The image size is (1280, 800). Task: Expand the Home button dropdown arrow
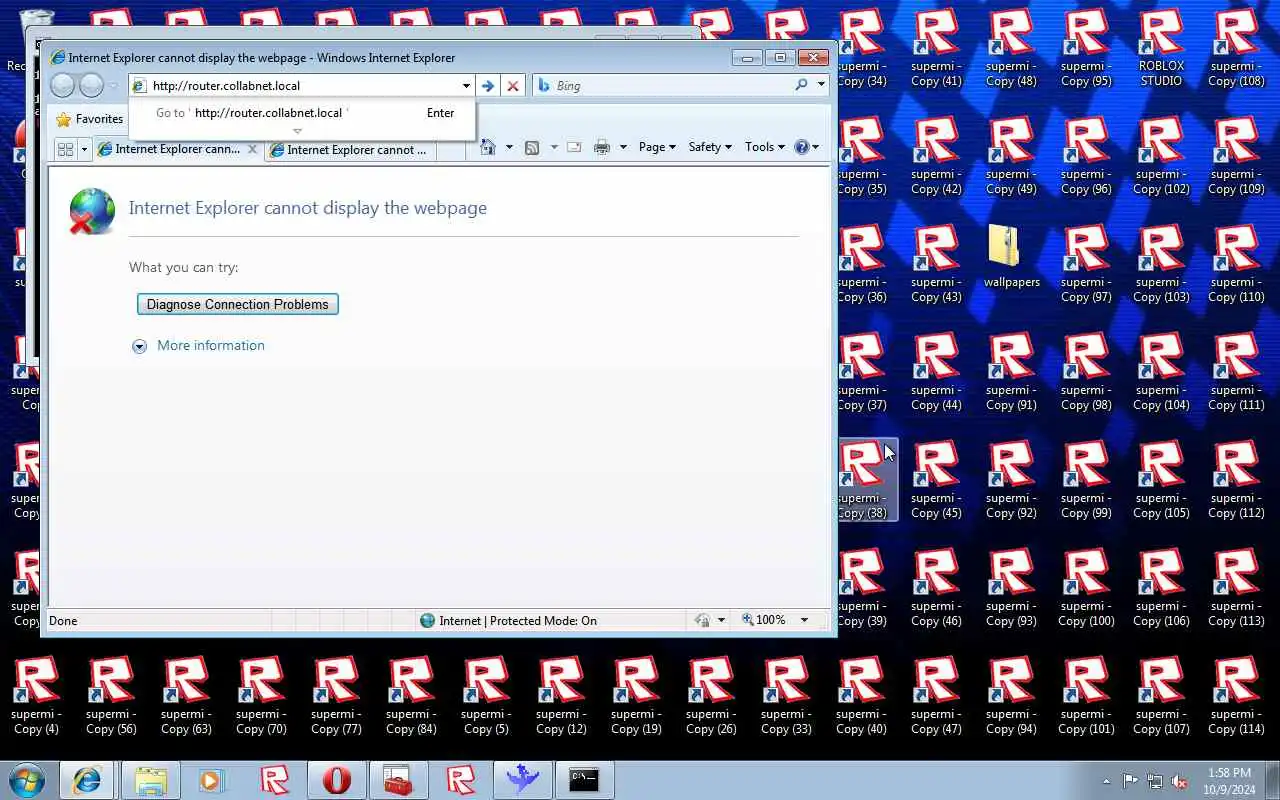[x=508, y=147]
